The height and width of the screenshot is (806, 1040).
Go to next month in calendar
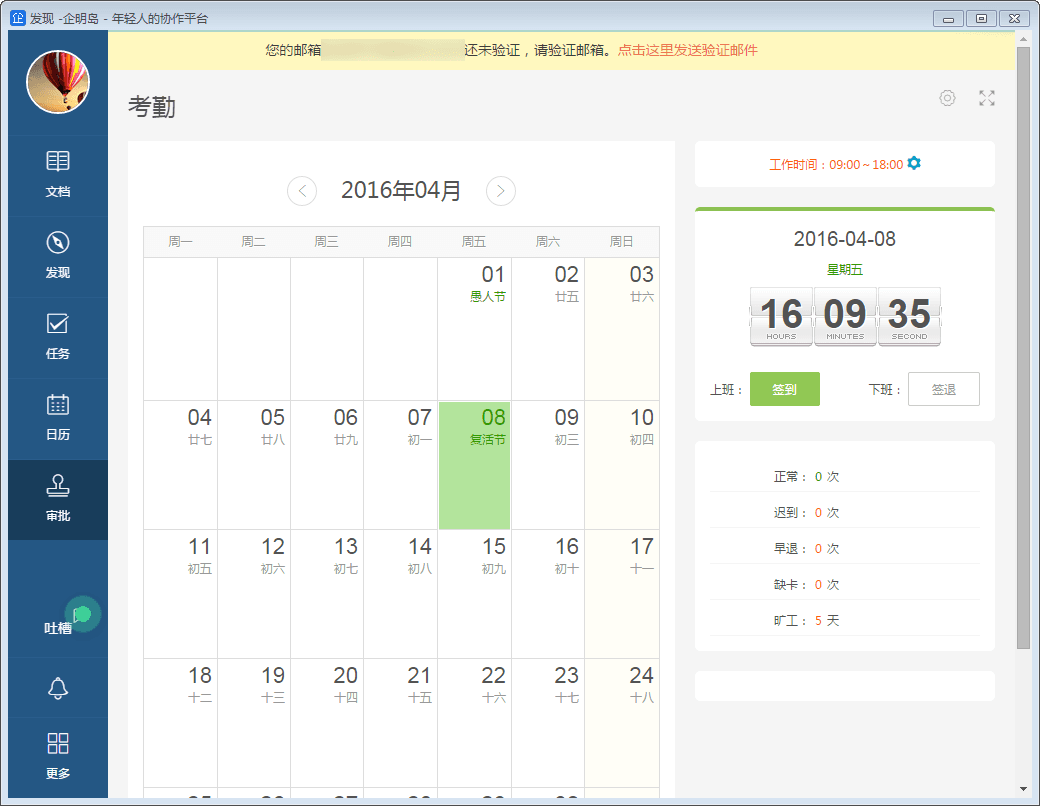coord(501,191)
